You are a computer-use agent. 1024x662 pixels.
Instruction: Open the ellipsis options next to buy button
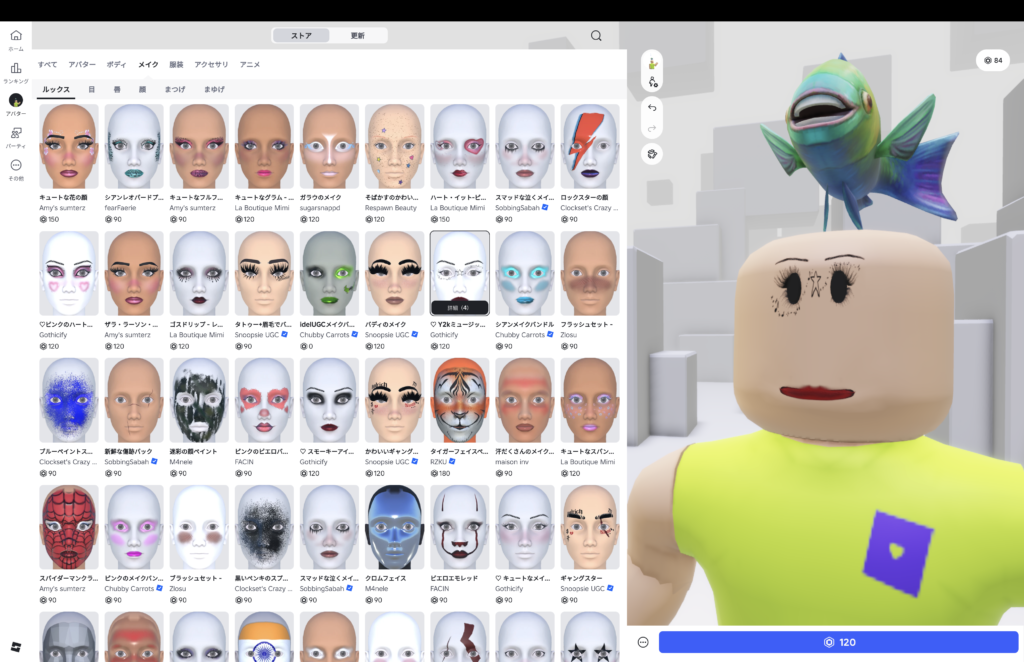click(643, 642)
